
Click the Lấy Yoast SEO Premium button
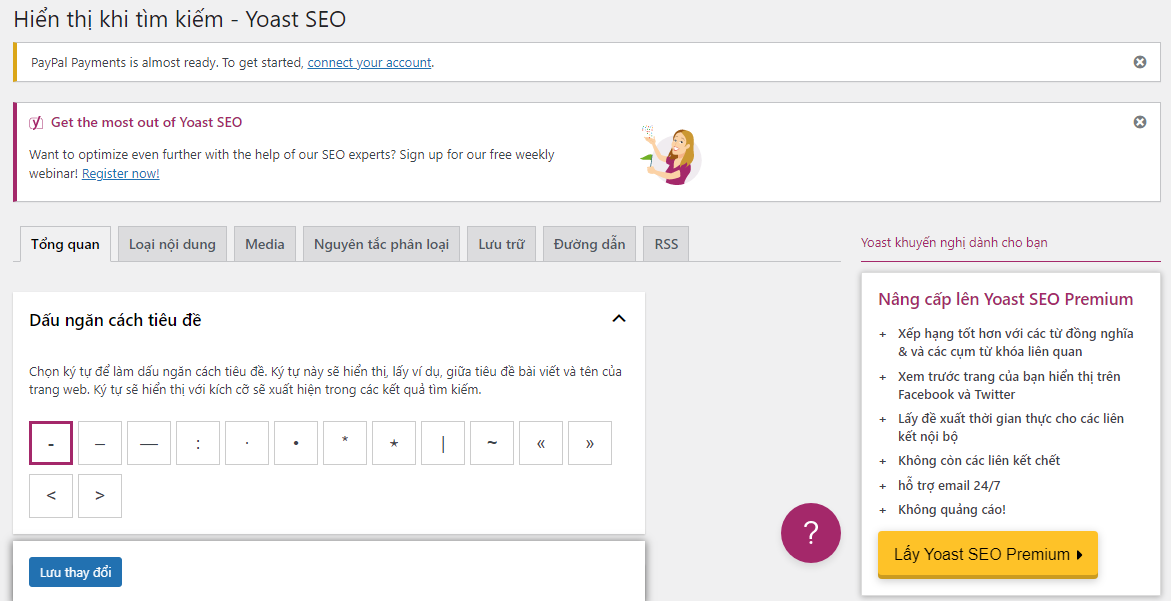(x=987, y=554)
